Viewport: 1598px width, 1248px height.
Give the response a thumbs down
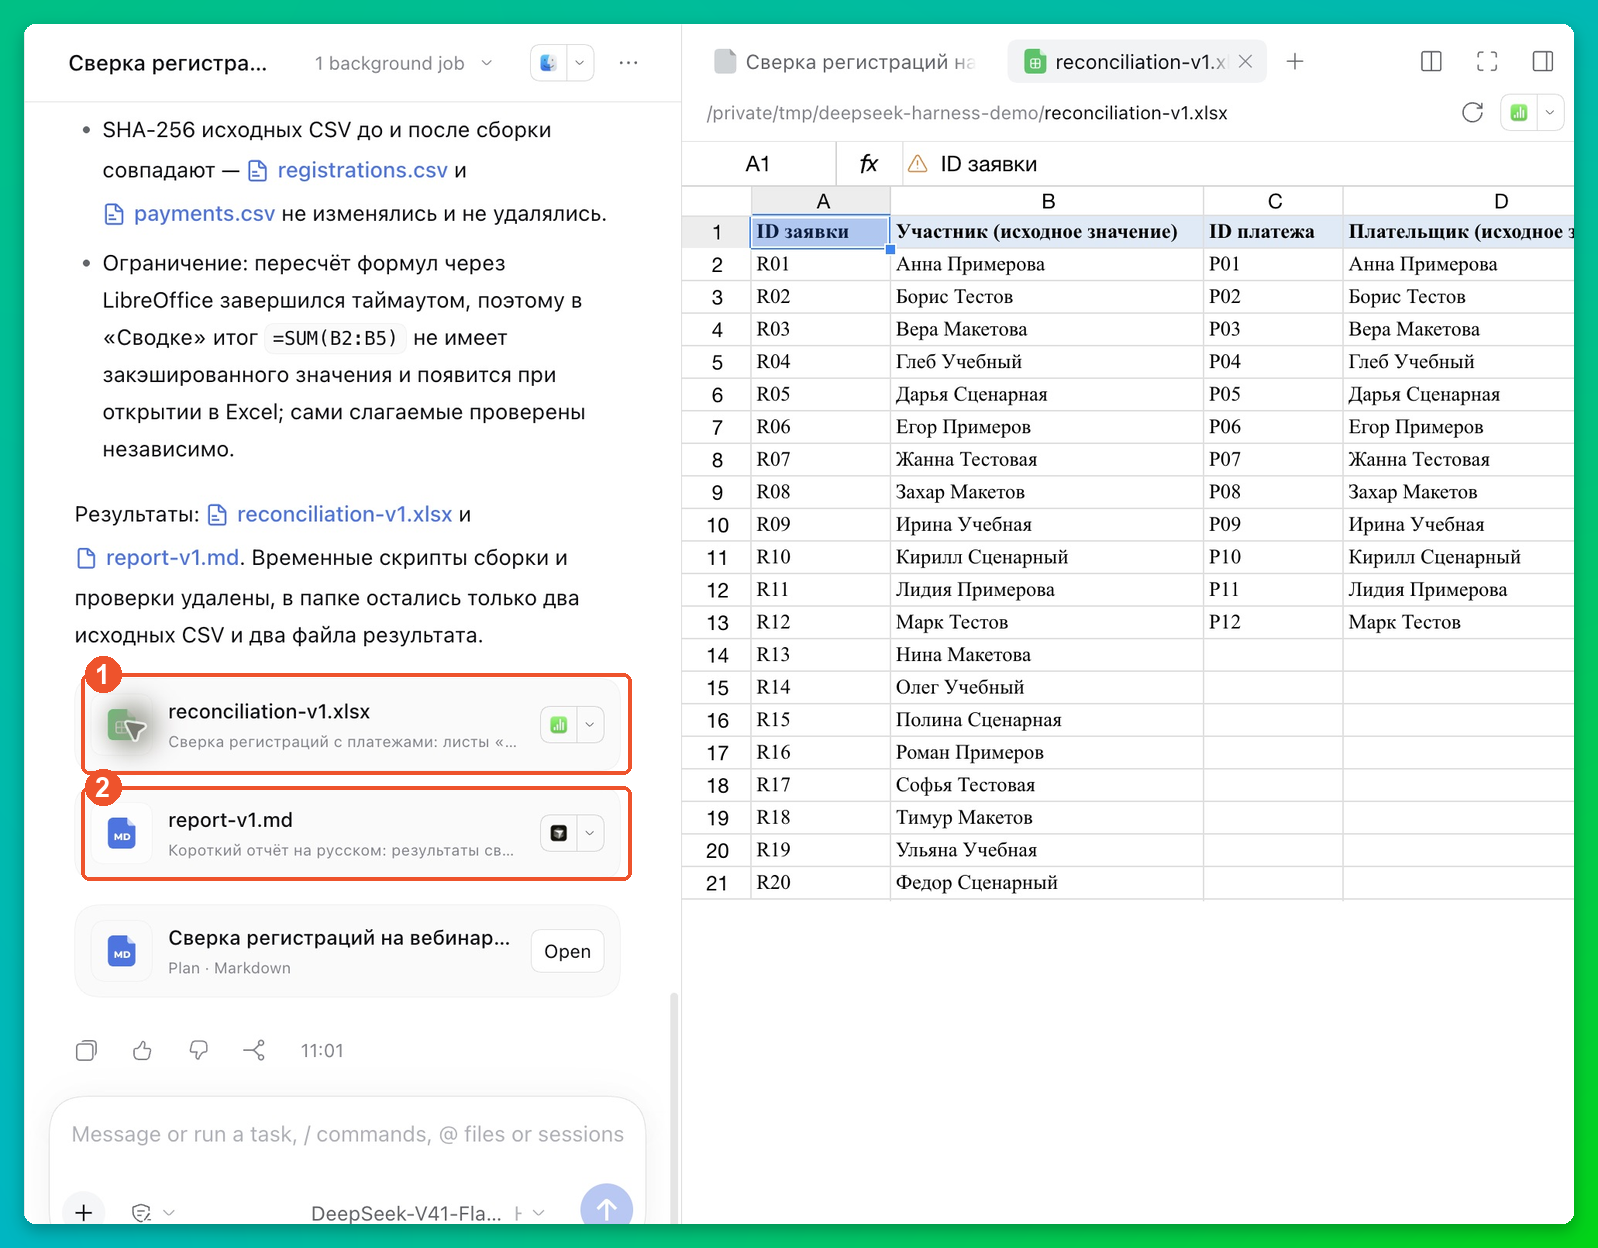coord(198,1050)
